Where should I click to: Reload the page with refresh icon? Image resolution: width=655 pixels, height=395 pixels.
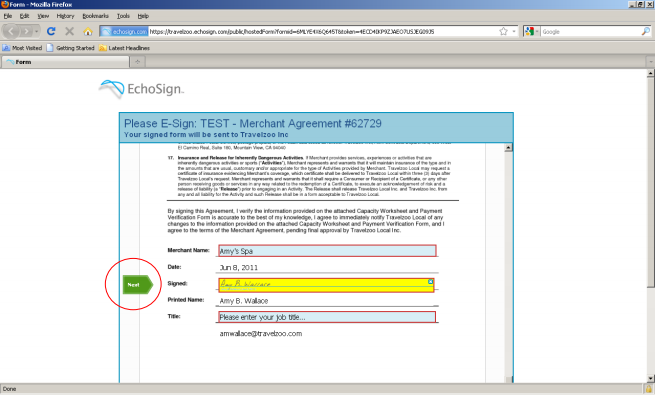(x=51, y=31)
